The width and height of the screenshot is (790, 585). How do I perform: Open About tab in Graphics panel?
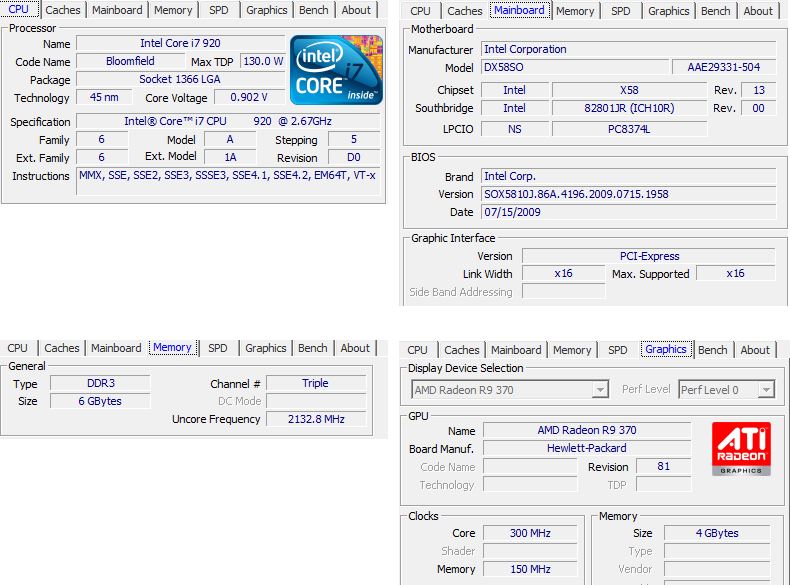pos(755,350)
